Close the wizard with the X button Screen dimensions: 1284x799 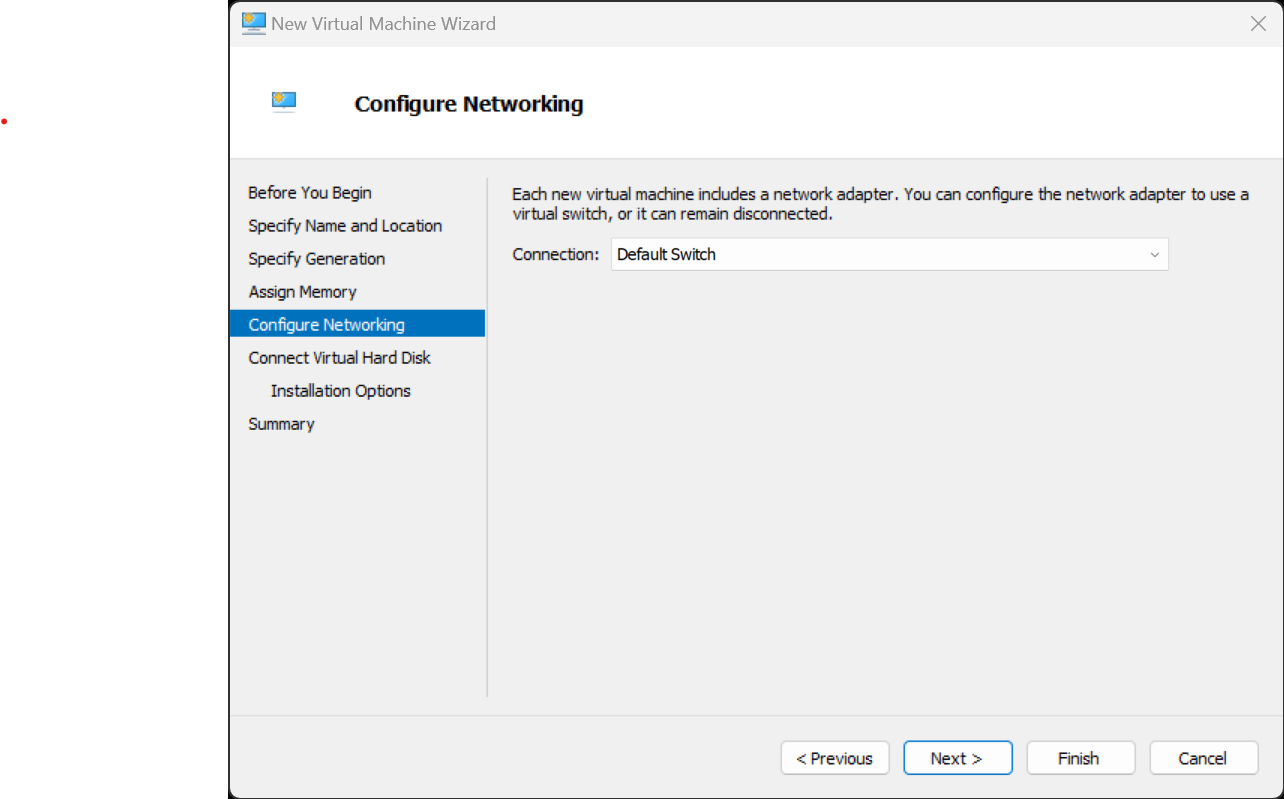tap(1258, 24)
